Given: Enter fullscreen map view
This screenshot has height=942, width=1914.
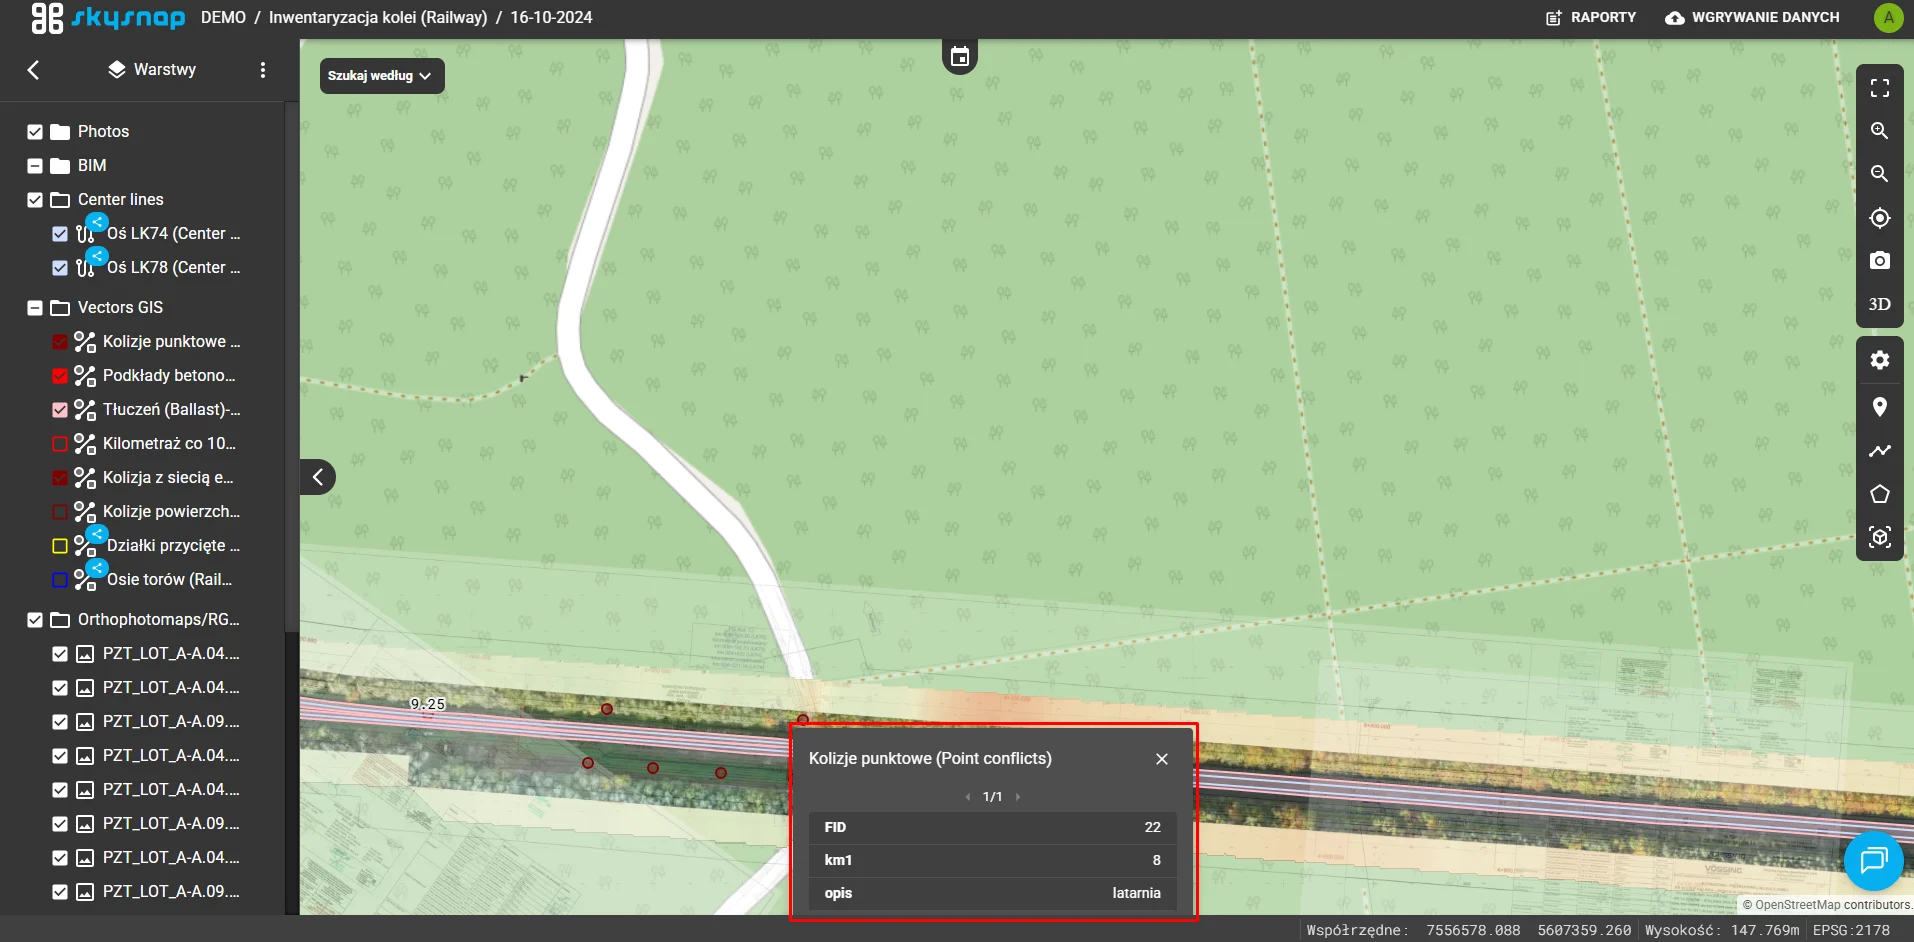Looking at the screenshot, I should click(1879, 88).
